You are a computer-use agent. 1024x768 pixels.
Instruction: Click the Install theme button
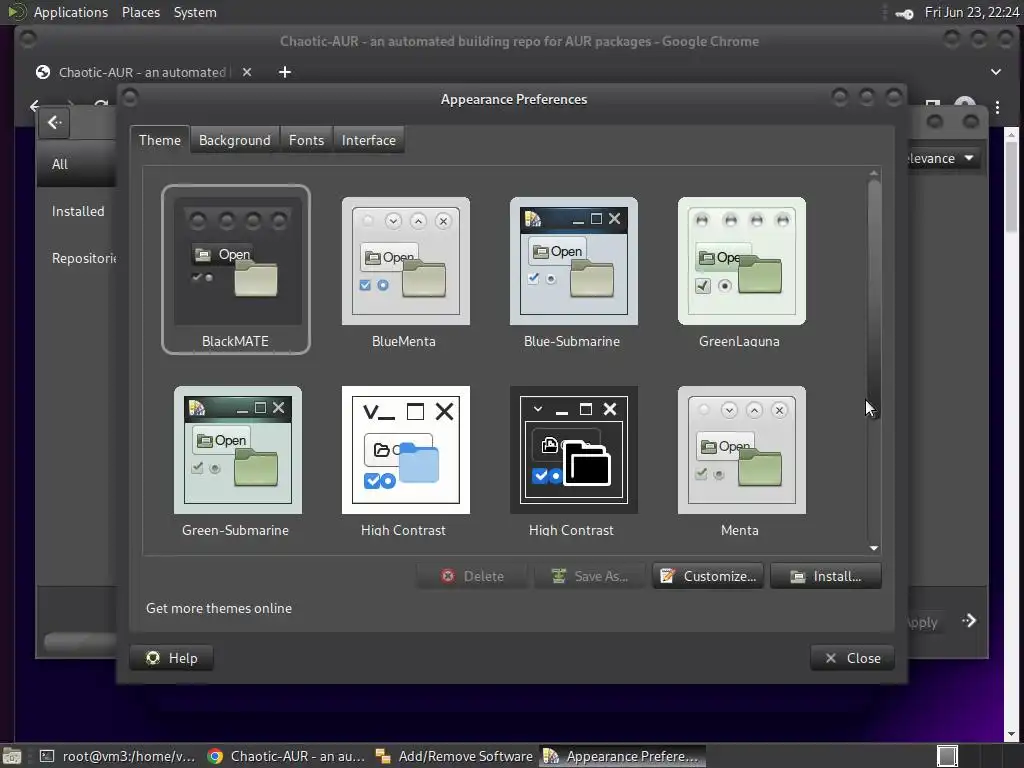click(825, 576)
